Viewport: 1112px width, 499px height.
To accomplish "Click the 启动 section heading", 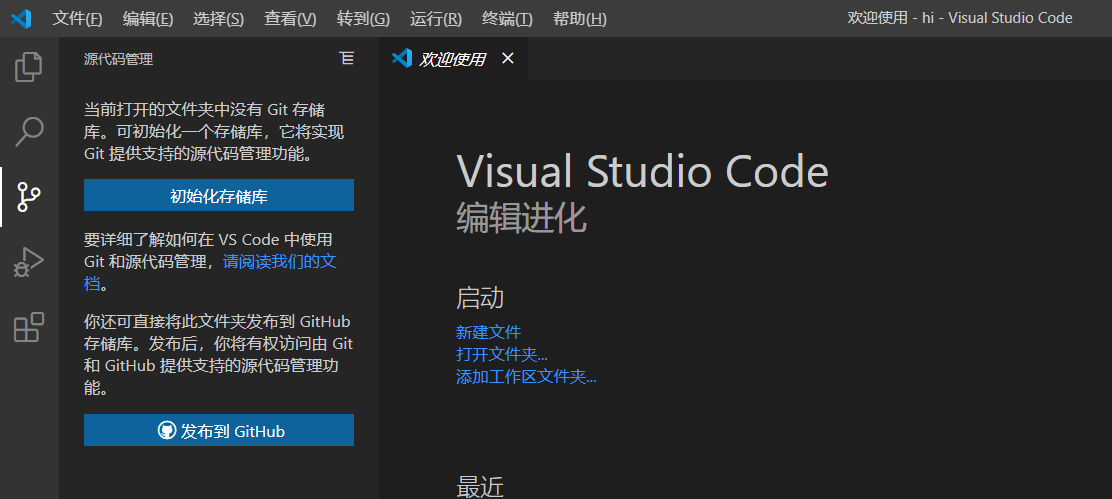I will click(480, 298).
